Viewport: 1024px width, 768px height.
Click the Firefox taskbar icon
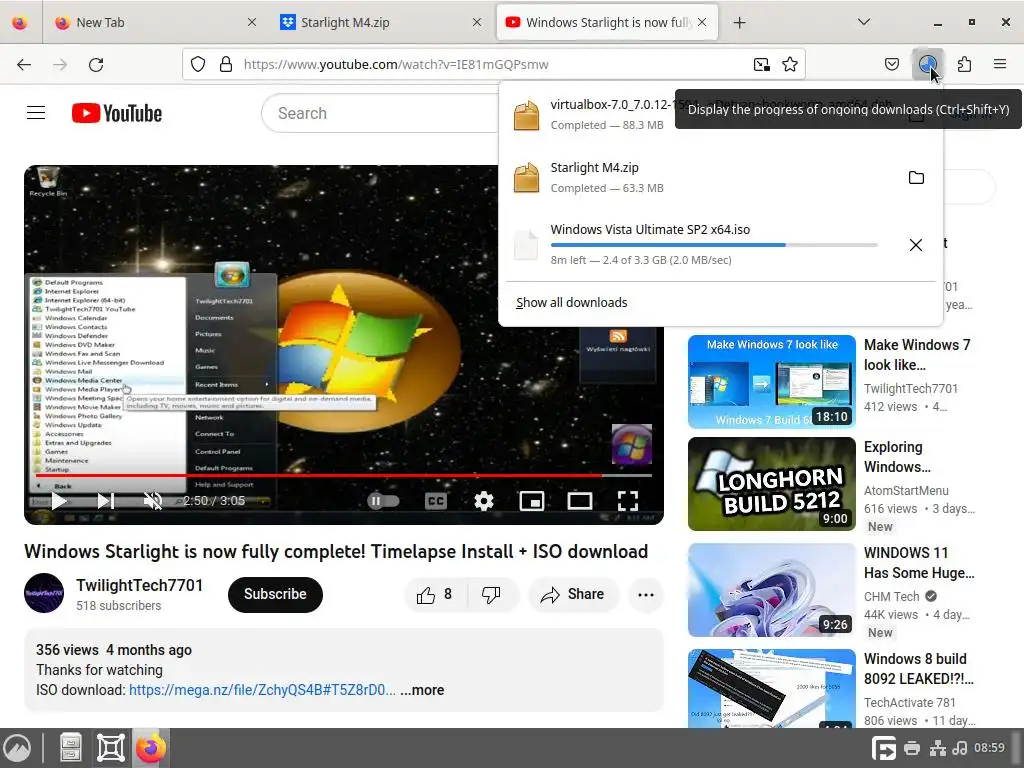[150, 748]
